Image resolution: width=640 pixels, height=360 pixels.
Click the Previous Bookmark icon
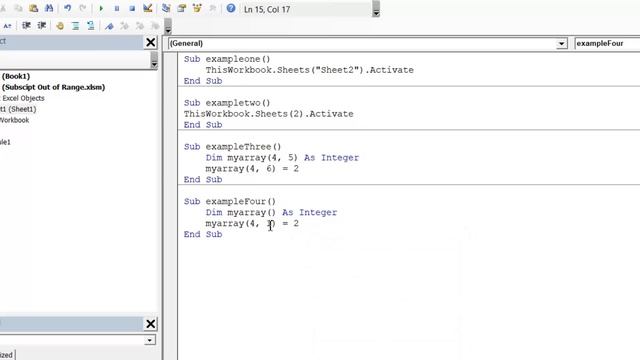140,26
